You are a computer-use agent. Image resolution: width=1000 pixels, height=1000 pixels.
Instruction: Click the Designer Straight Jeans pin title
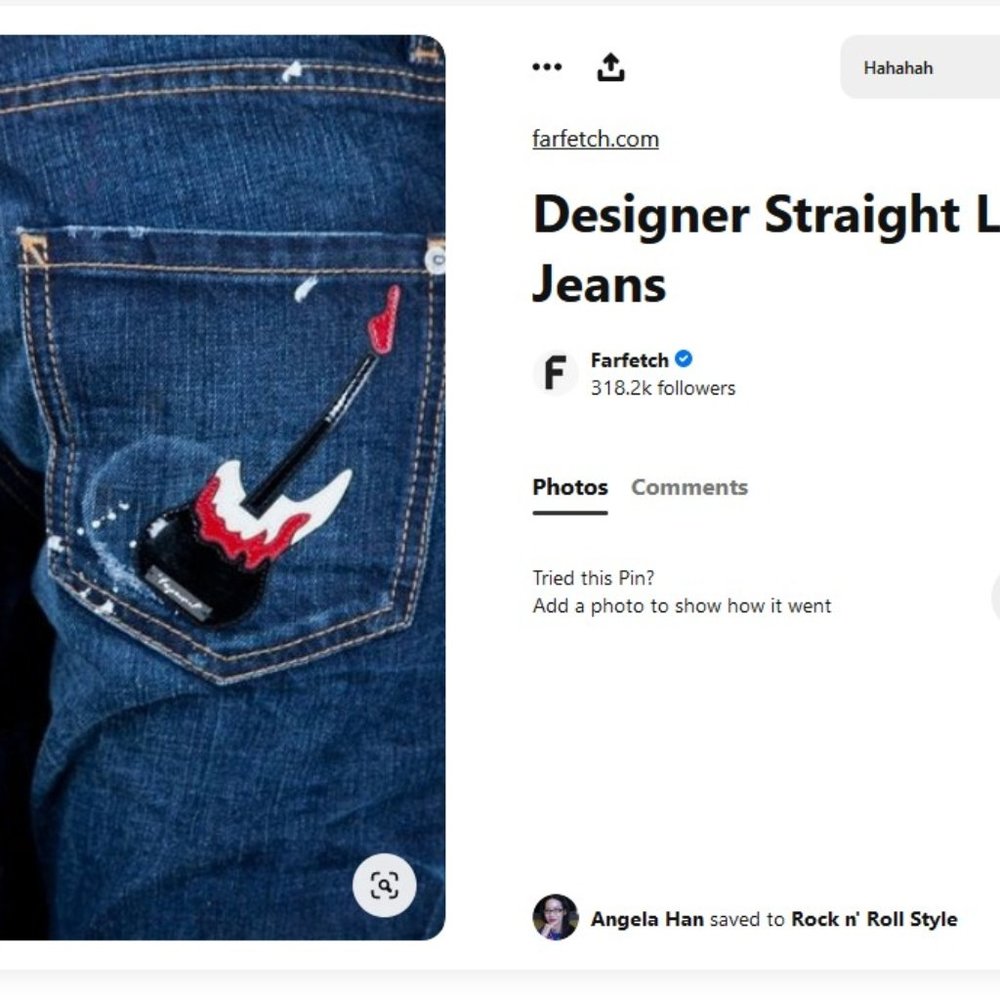pos(765,249)
